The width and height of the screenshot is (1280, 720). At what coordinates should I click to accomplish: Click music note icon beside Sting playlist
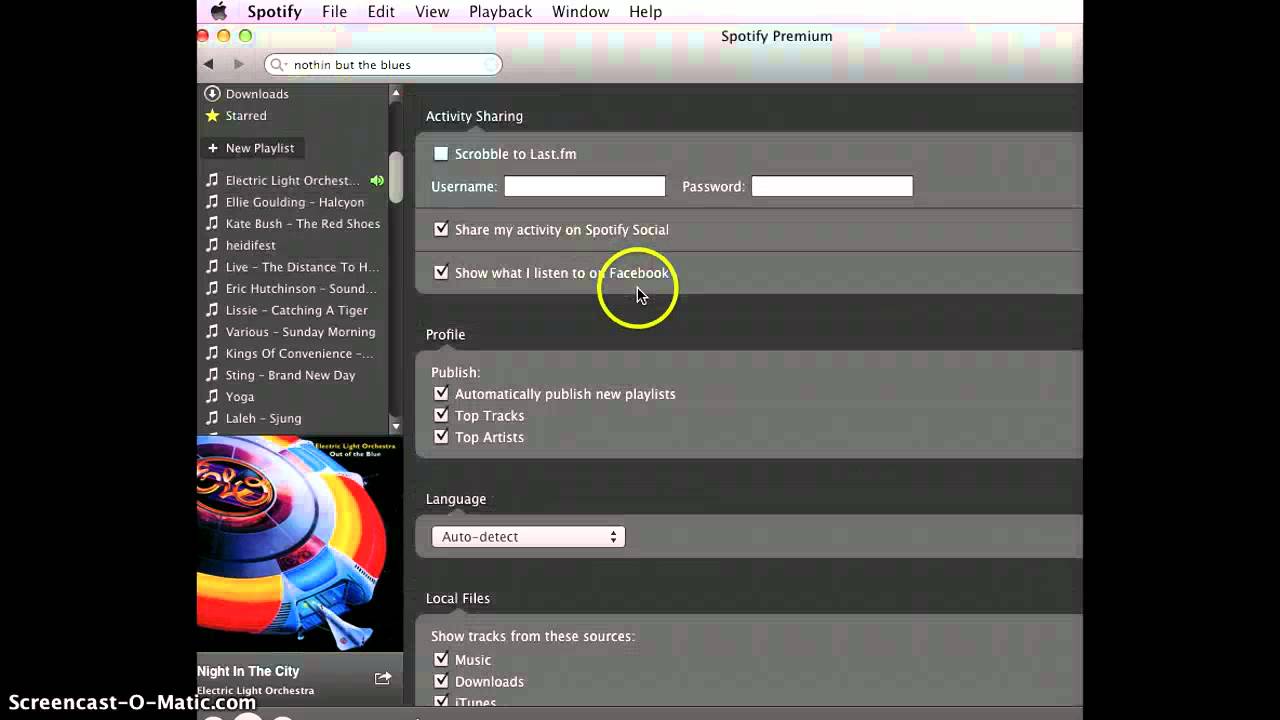pos(212,375)
